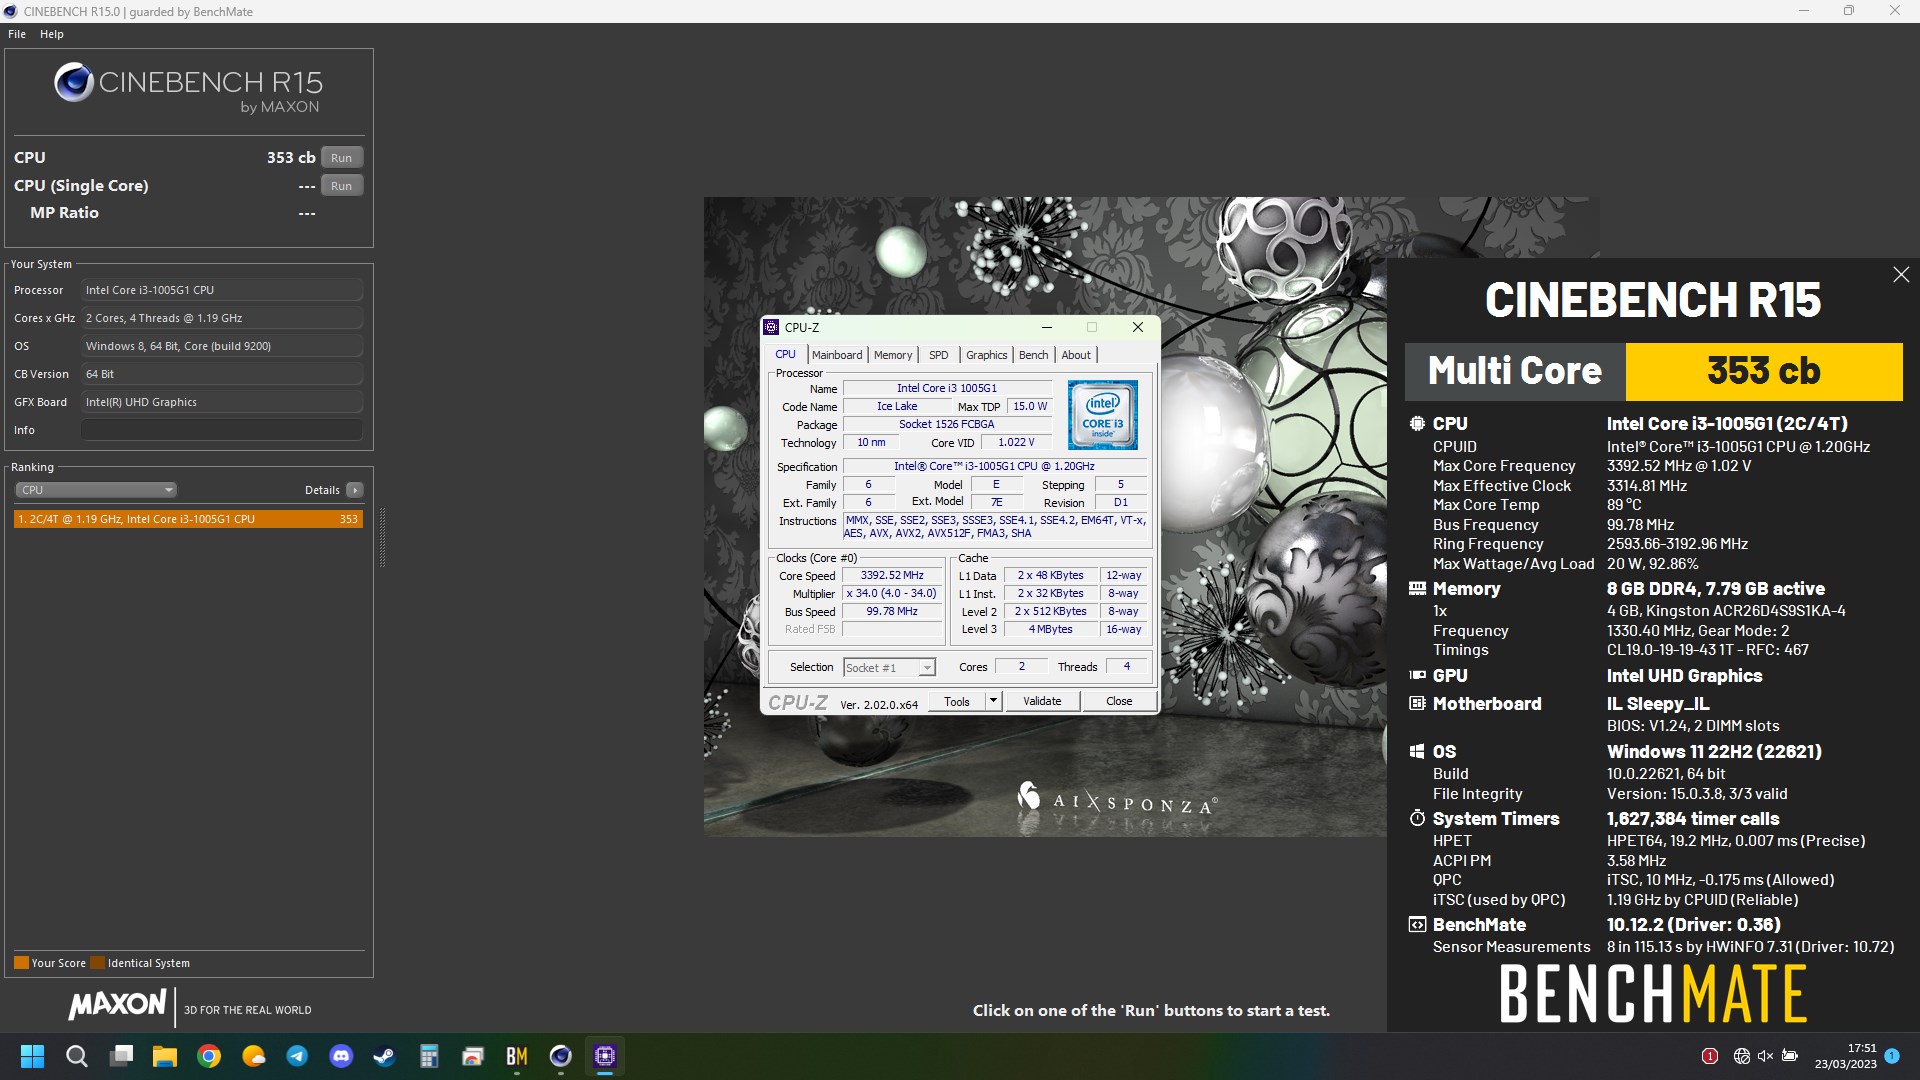Click the CPU-Z title bar icon
Viewport: 1920px width, 1080px height.
[772, 327]
